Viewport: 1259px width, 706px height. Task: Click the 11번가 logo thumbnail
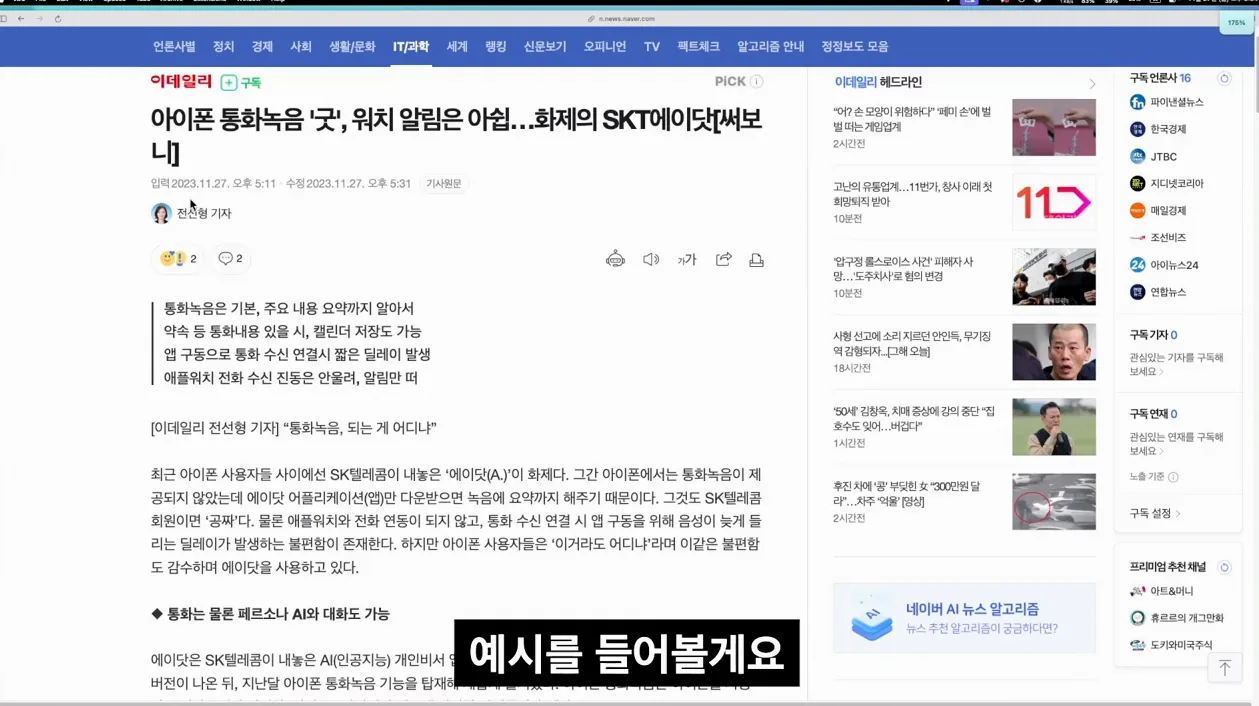click(x=1054, y=202)
